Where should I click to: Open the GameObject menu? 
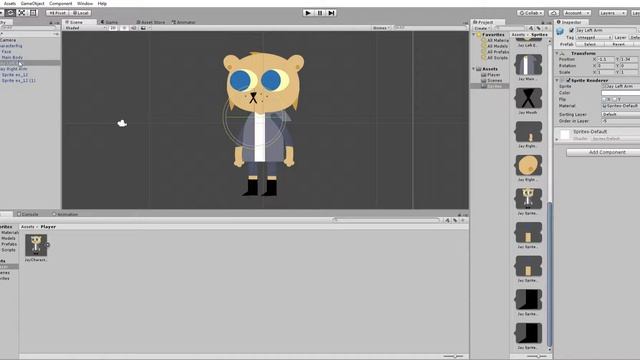point(32,3)
